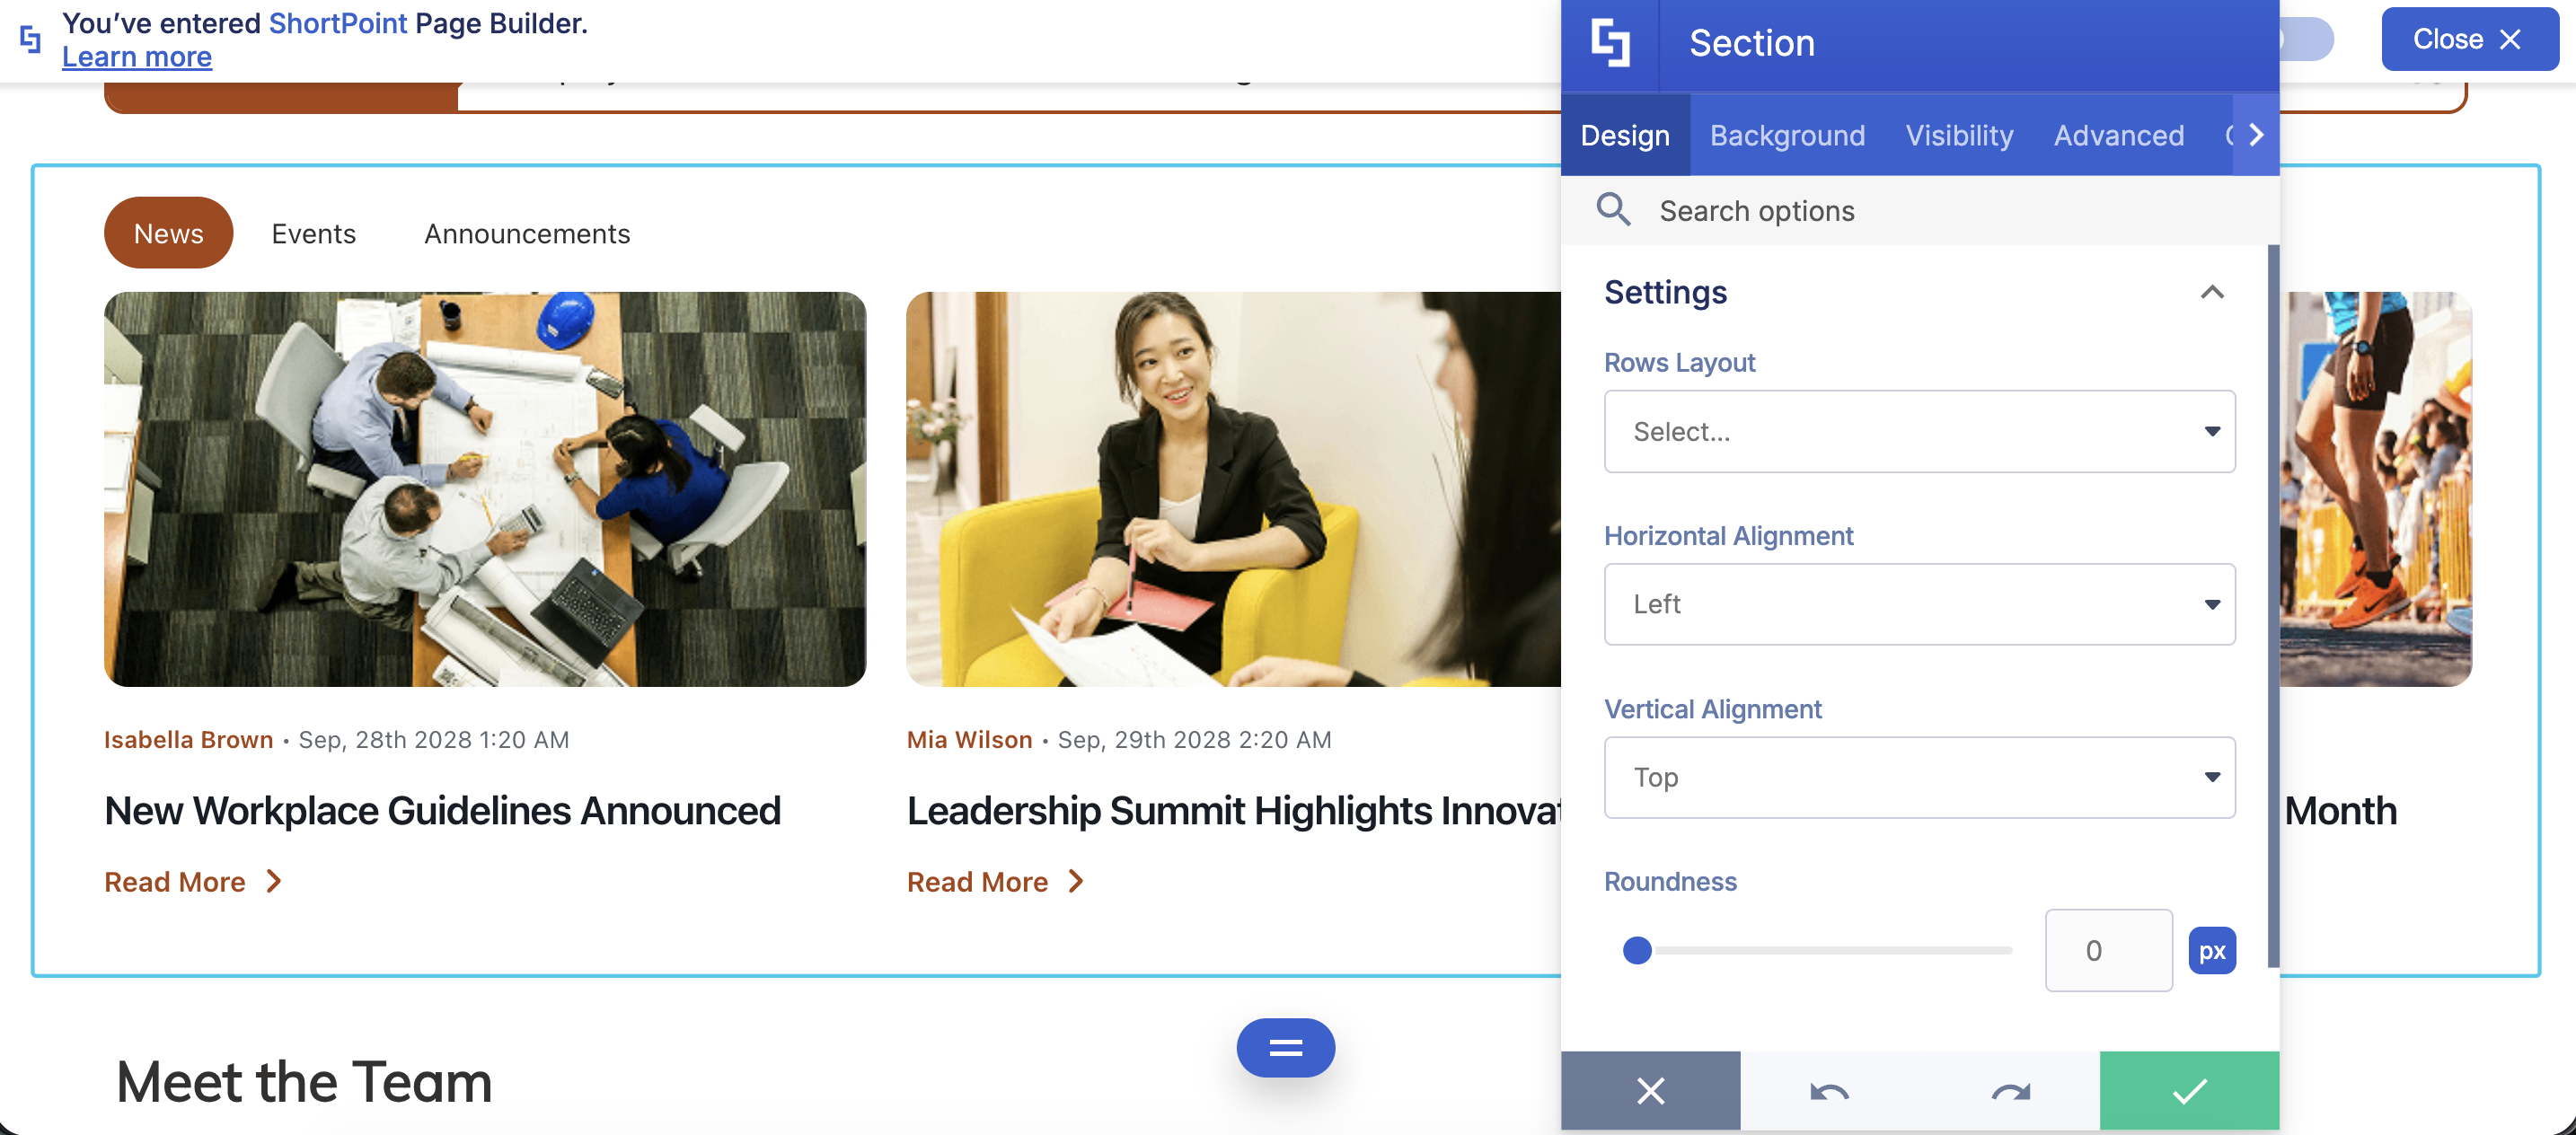Select the Events tab in the news section
2576x1135 pixels.
coord(313,233)
